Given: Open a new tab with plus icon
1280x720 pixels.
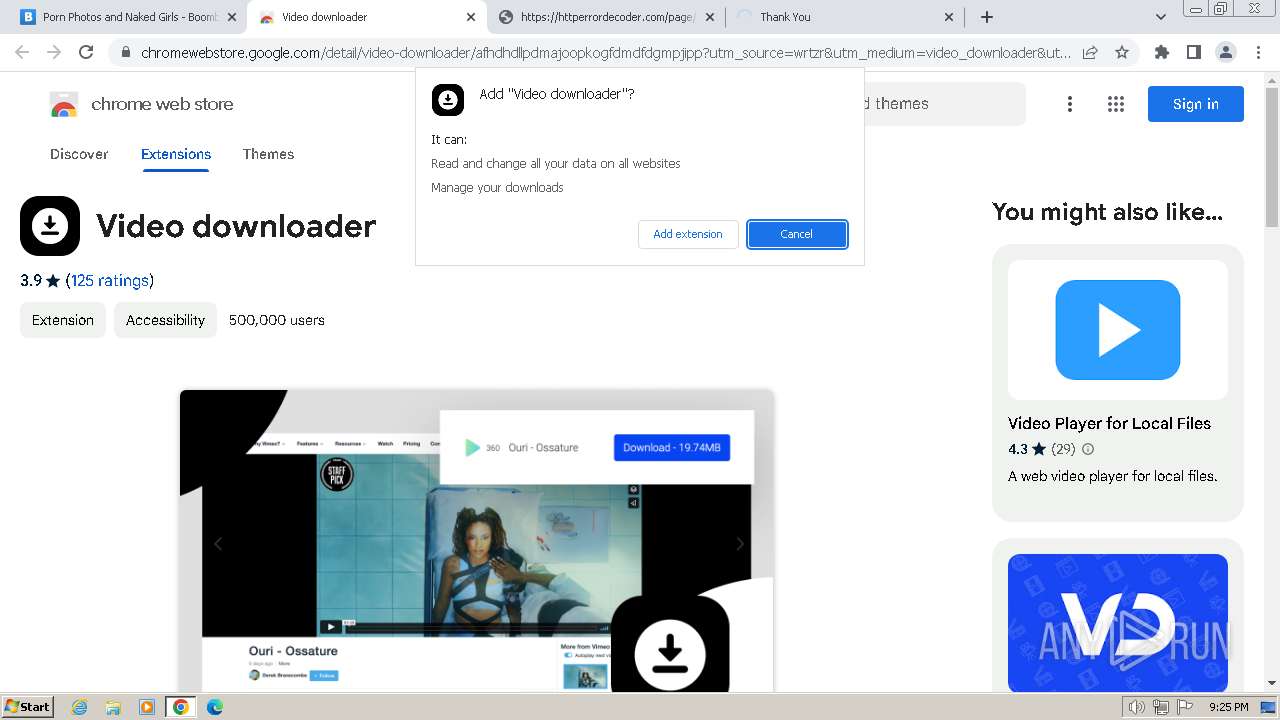Looking at the screenshot, I should (987, 17).
